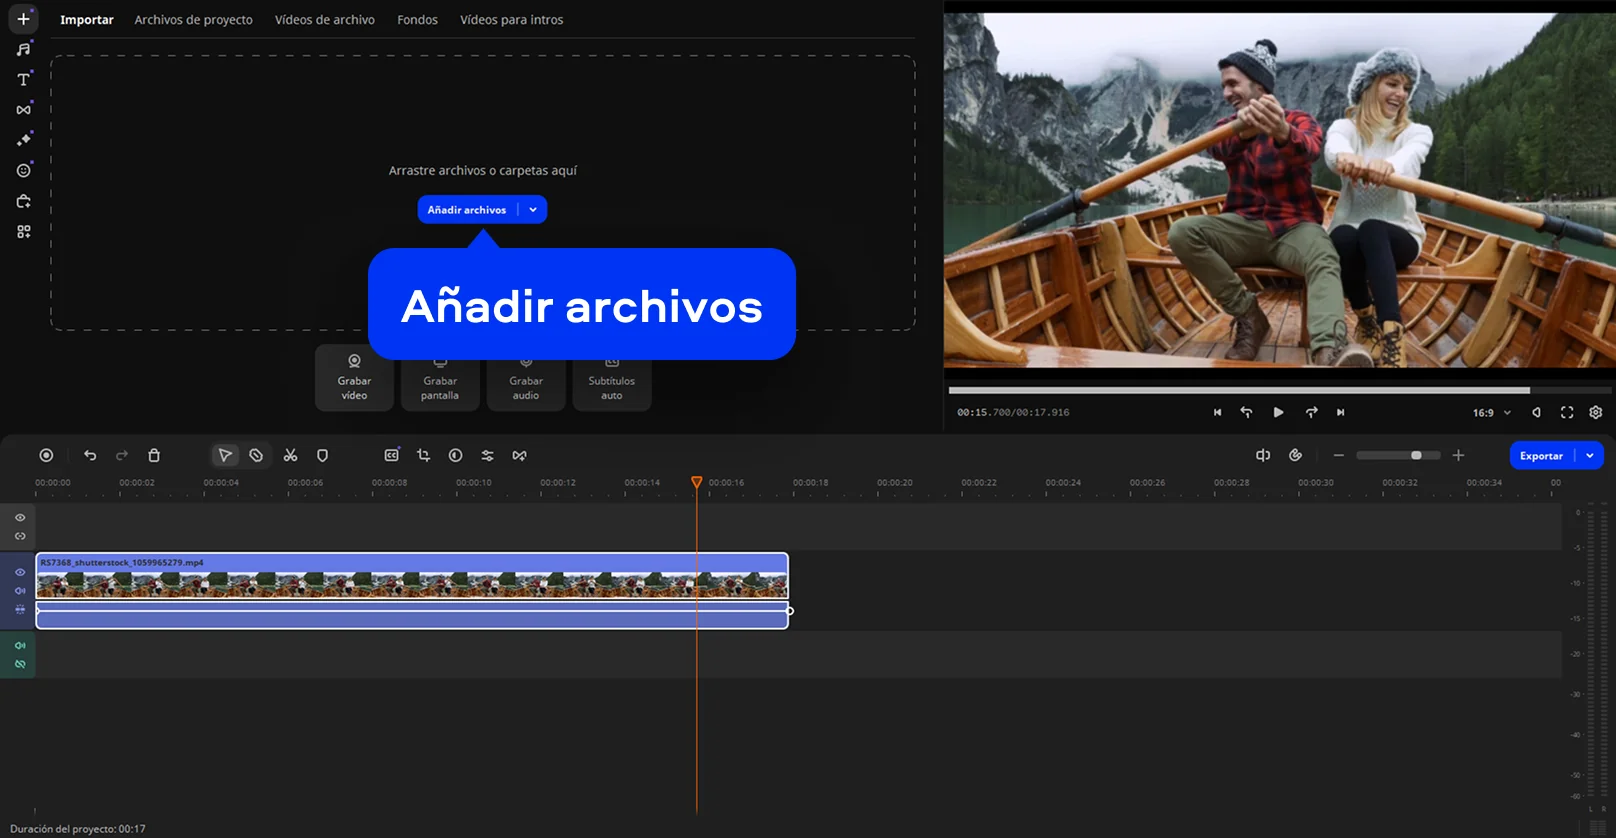The width and height of the screenshot is (1616, 838).
Task: Expand the Añadir archivos dropdown arrow
Action: [533, 210]
